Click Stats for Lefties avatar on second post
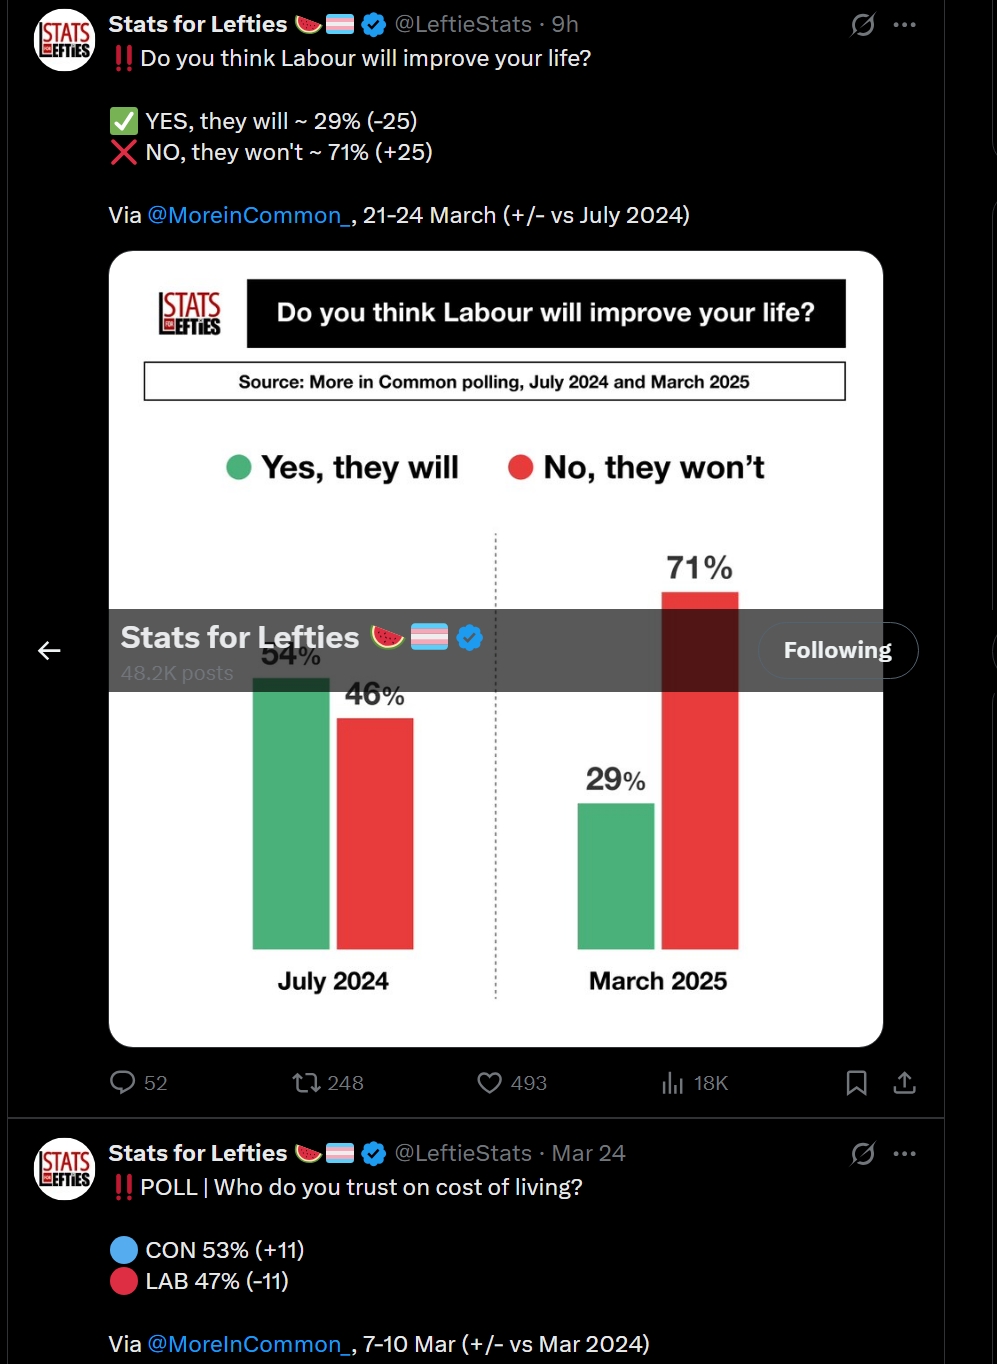The width and height of the screenshot is (997, 1364). pos(65,1170)
